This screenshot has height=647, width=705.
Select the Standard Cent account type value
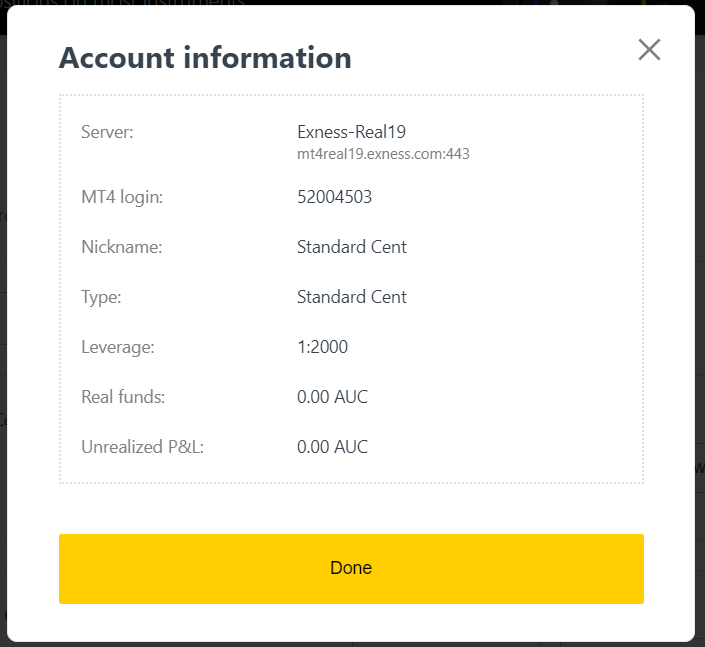tap(352, 297)
